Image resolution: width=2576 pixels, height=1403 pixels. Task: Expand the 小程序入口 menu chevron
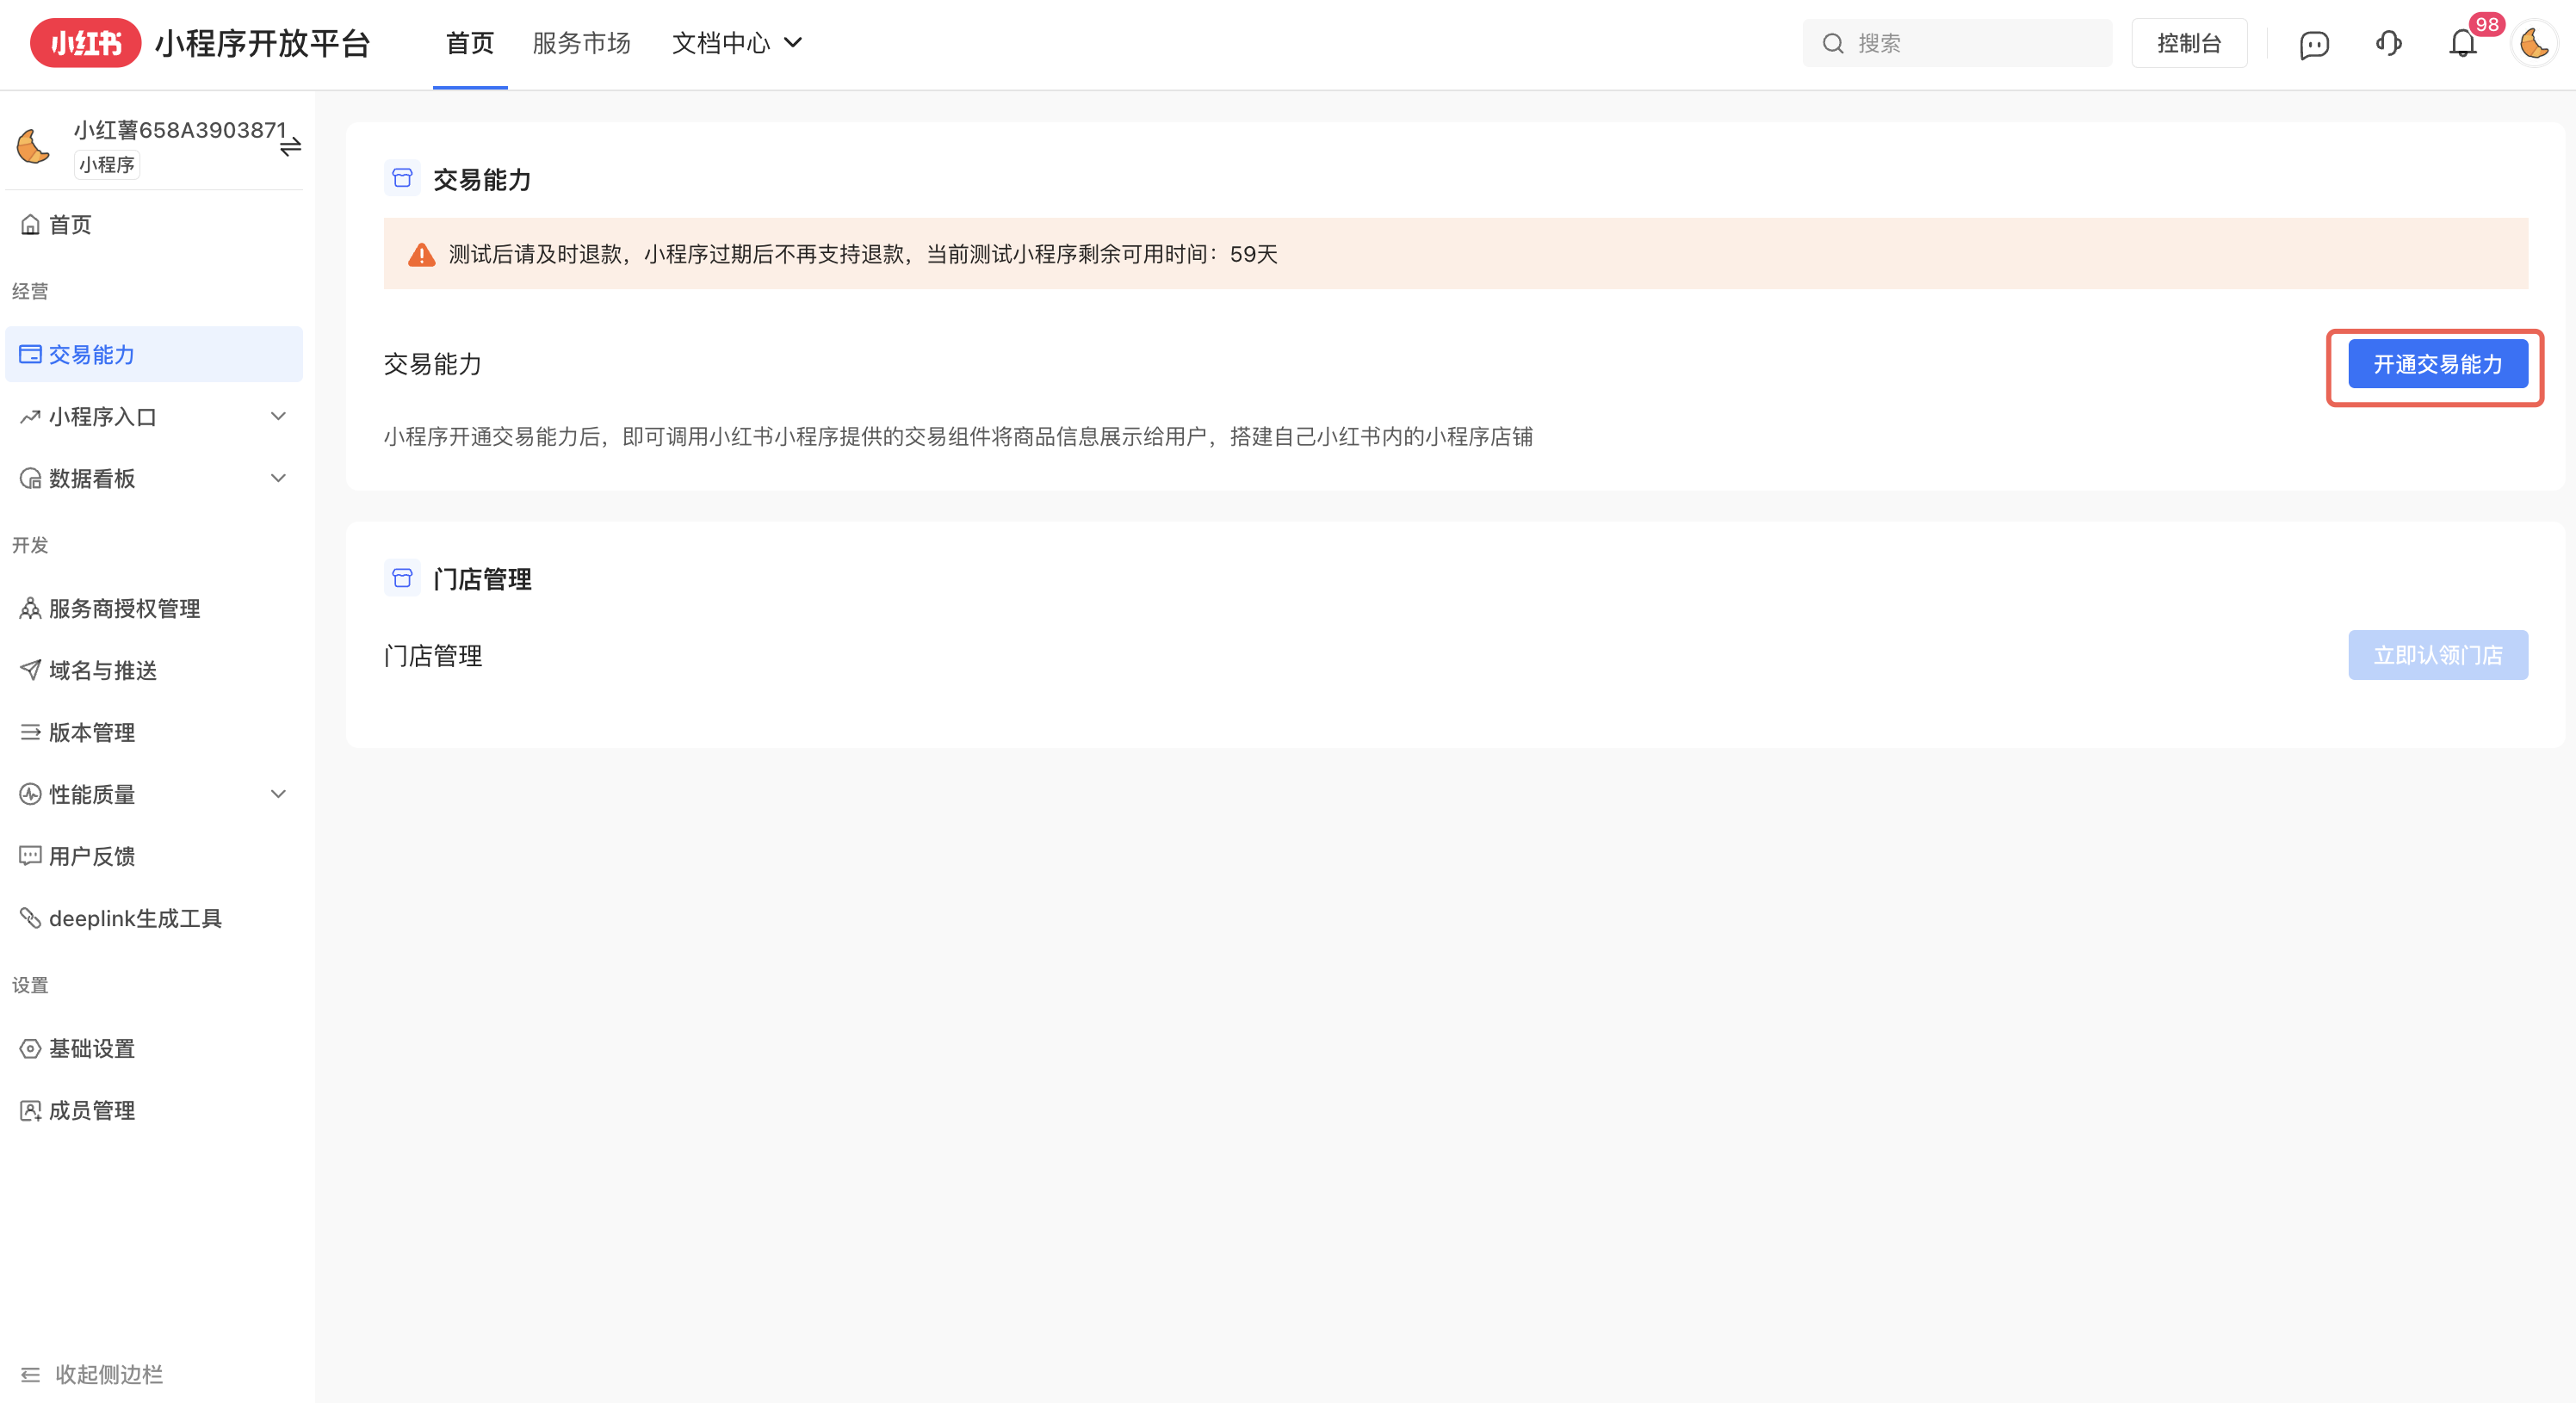[278, 416]
